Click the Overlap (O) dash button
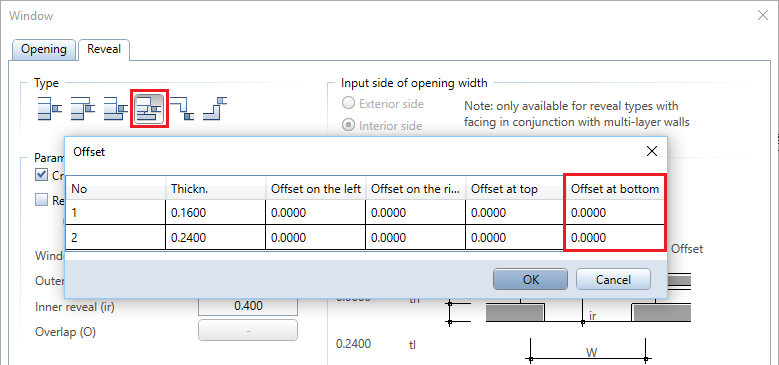779x365 pixels. pyautogui.click(x=248, y=330)
